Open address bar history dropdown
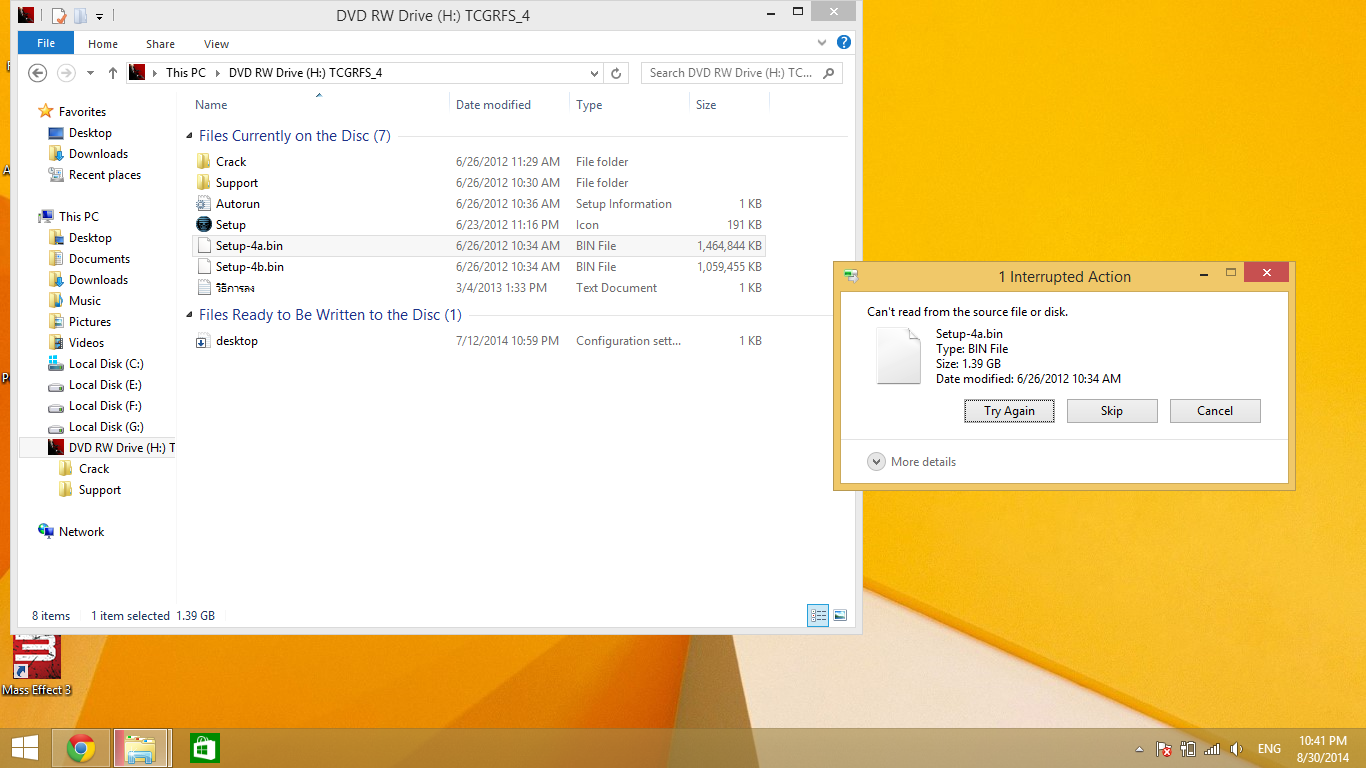This screenshot has width=1366, height=768. coord(594,73)
